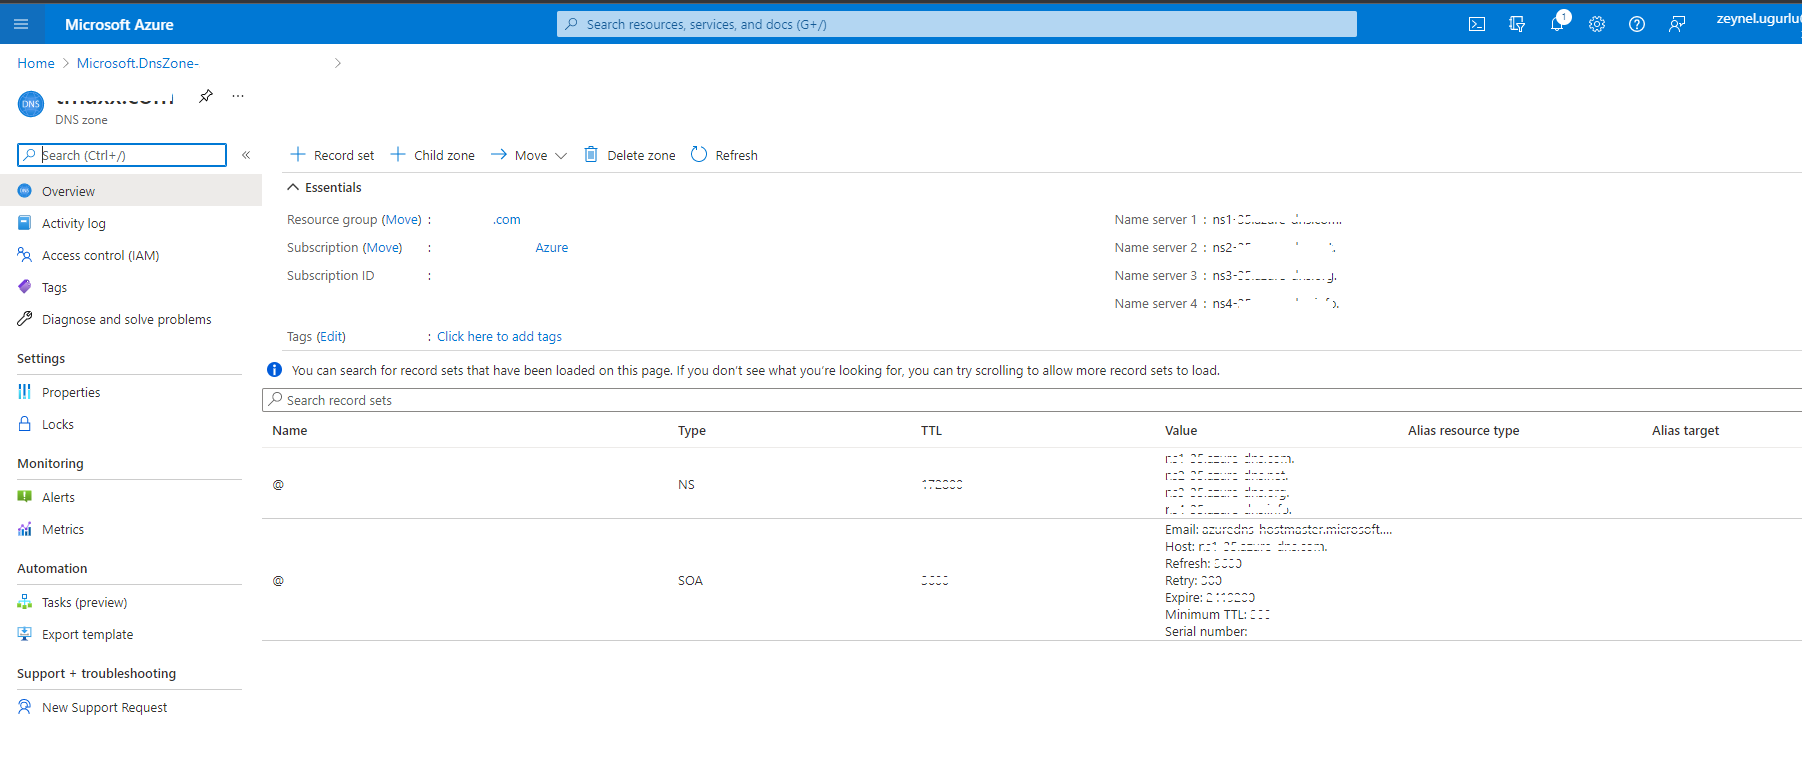Focus the Search record sets field
The image size is (1802, 770).
click(x=1032, y=400)
